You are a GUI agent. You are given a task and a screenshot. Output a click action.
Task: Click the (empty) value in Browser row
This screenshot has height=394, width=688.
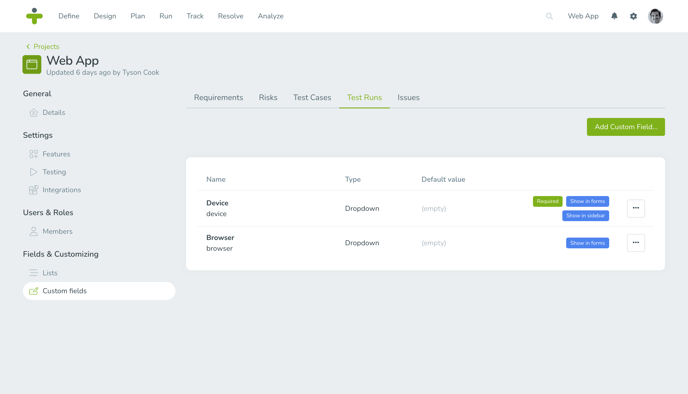pos(434,243)
